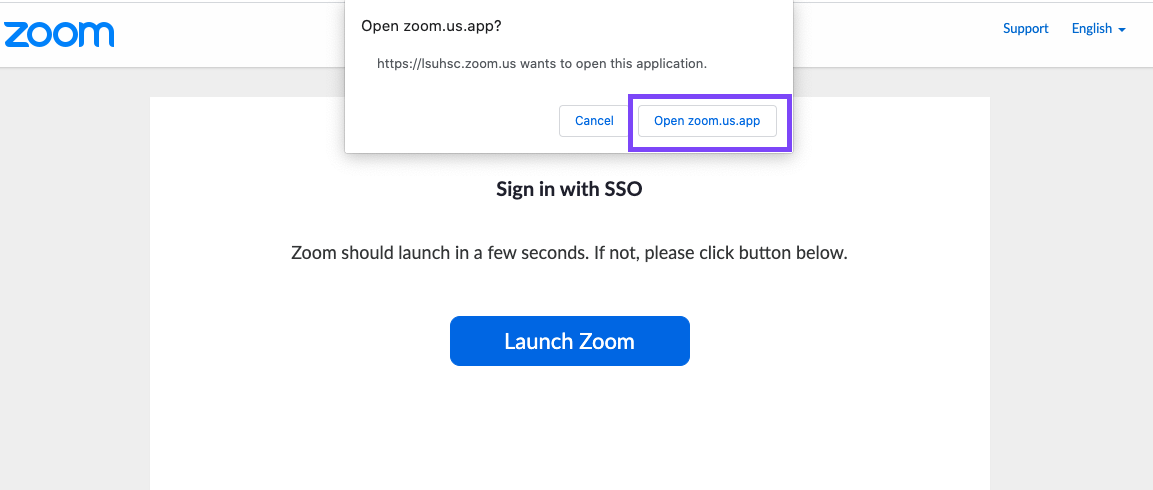This screenshot has width=1153, height=490.
Task: Click white card area below Launch Zoom
Action: coord(569,430)
